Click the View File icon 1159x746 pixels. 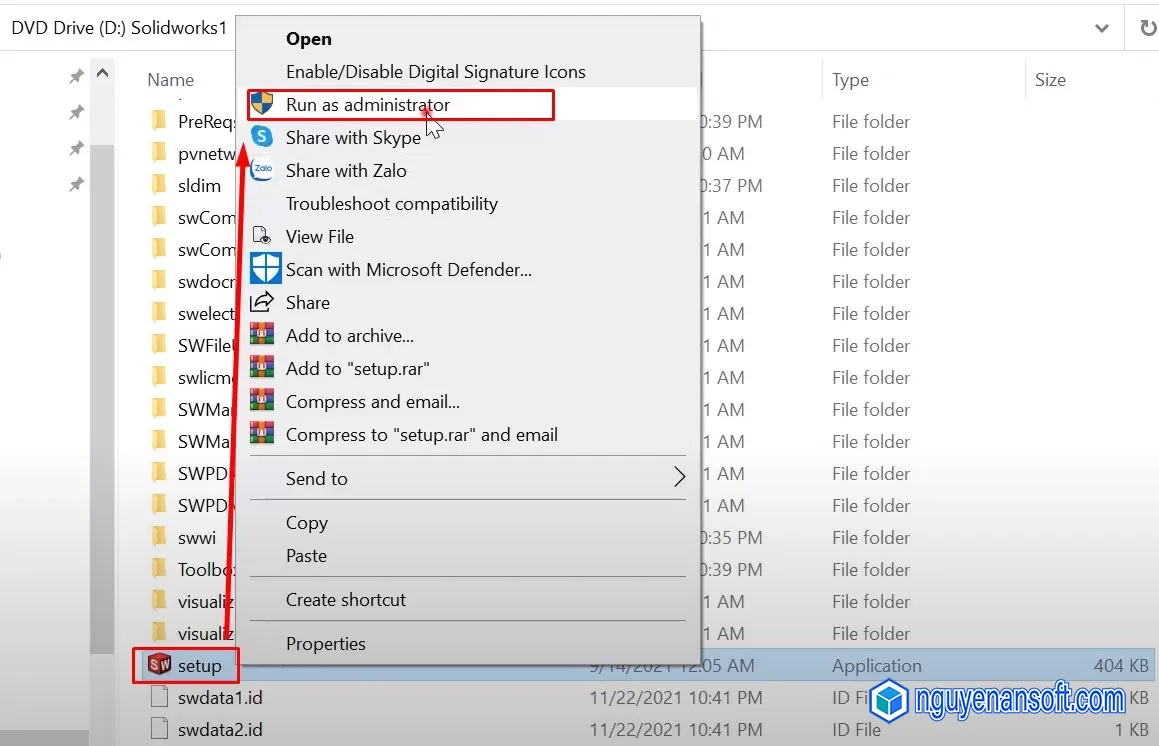tap(263, 236)
